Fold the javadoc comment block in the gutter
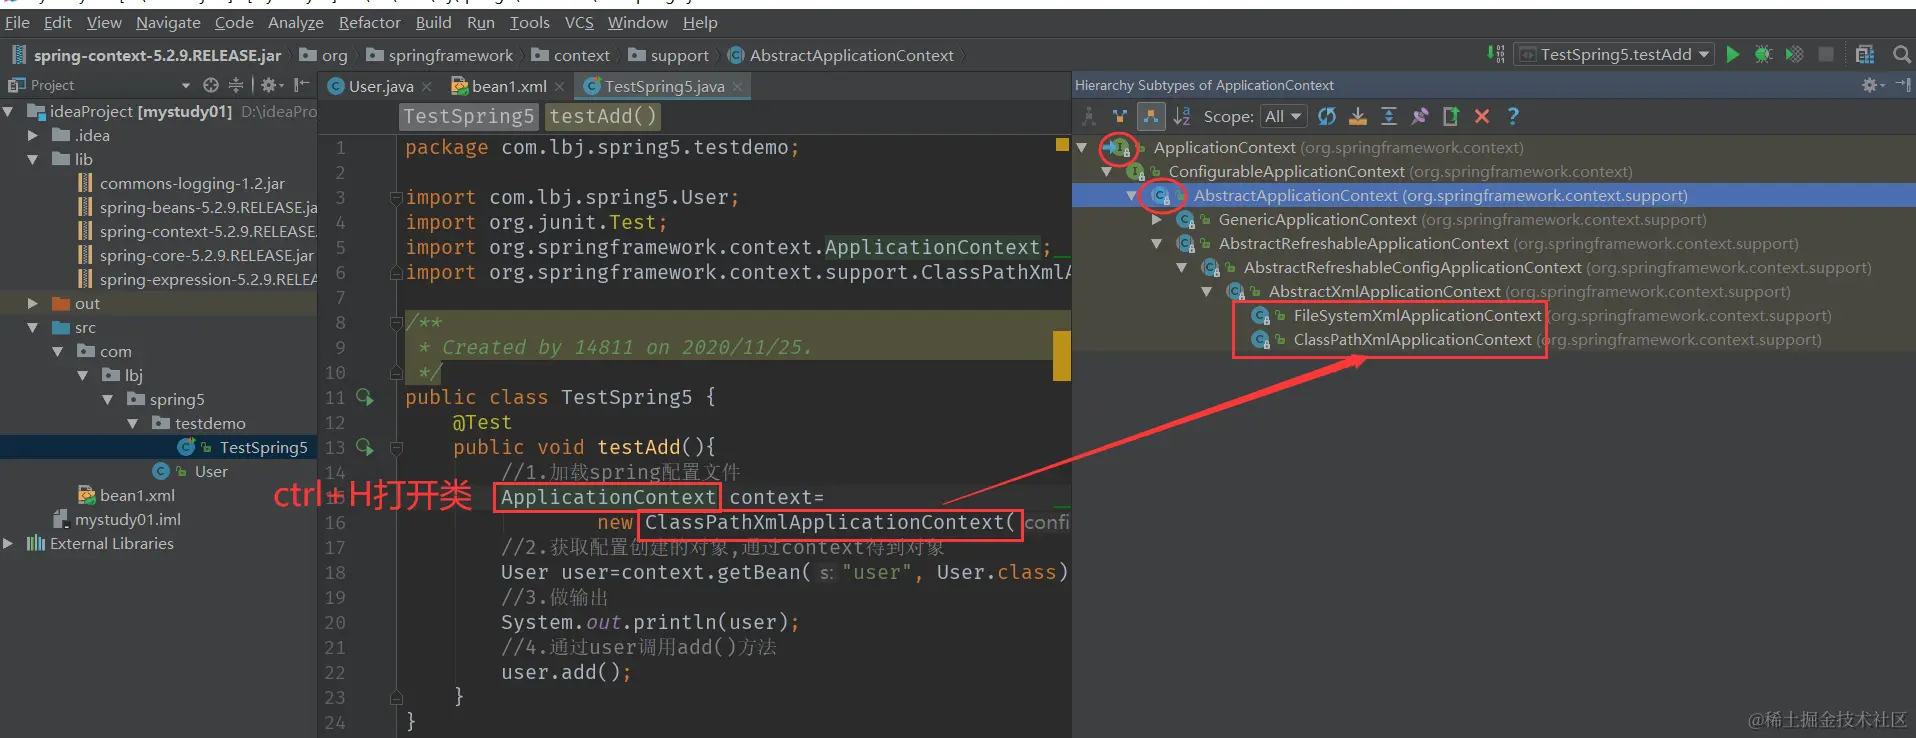 point(396,322)
